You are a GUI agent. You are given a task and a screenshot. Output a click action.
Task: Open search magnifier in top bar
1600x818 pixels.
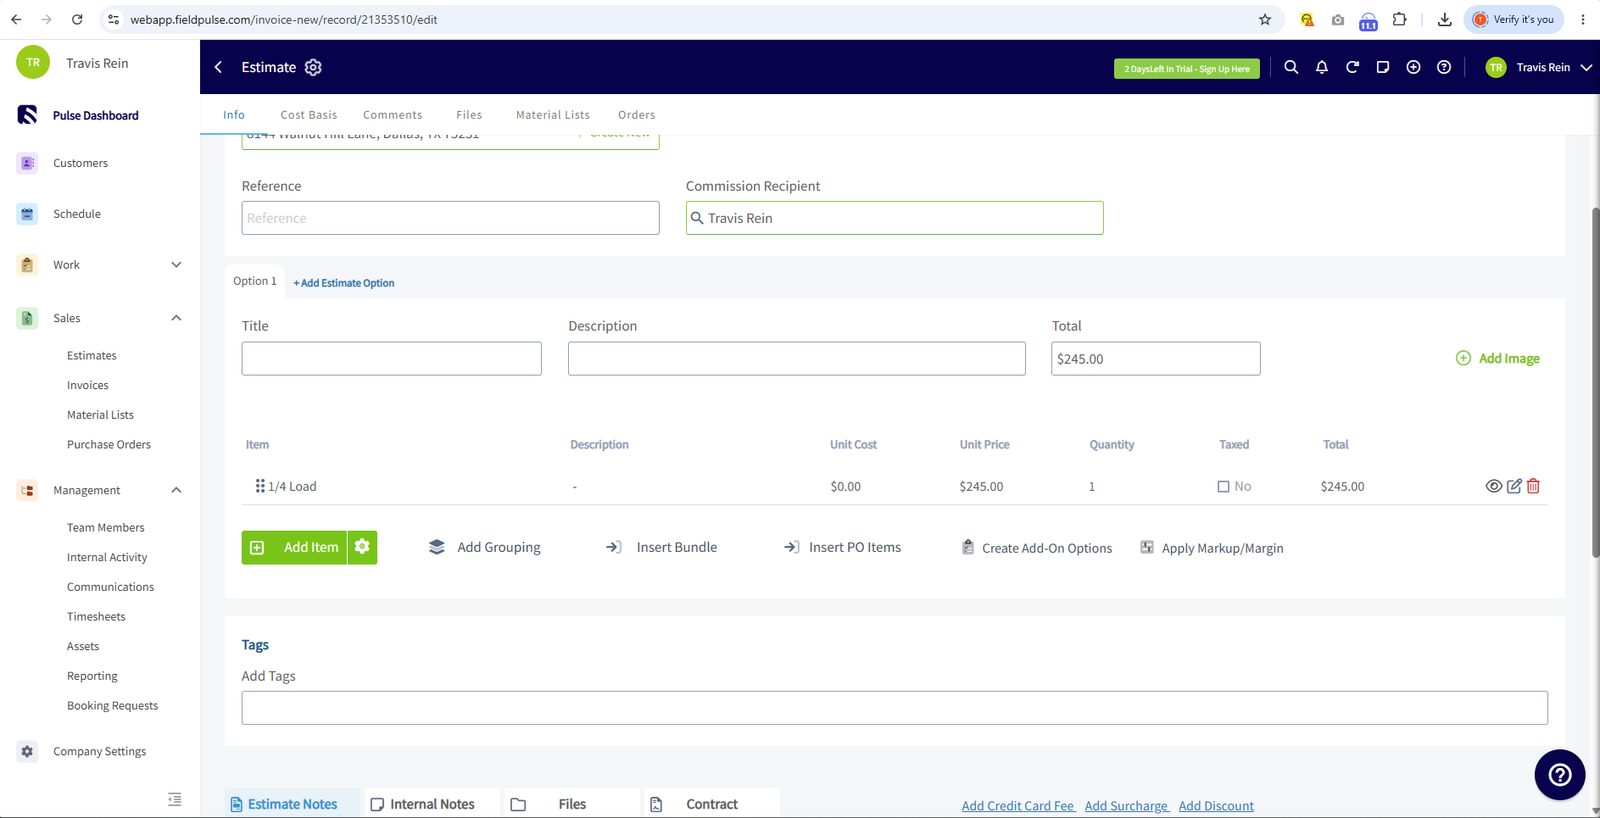(1291, 67)
